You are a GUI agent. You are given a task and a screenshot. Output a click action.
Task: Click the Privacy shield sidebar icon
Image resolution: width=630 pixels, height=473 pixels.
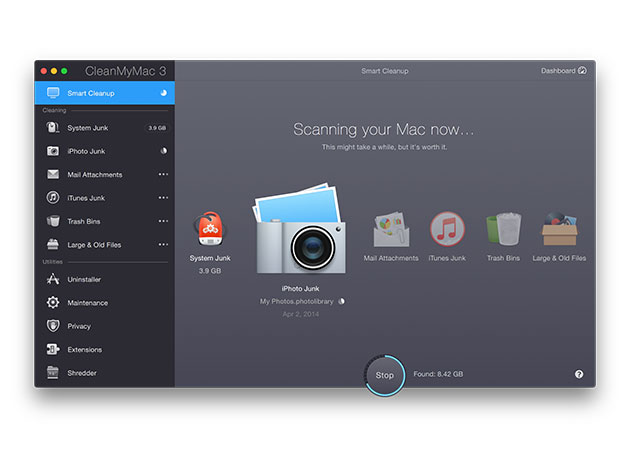pos(53,326)
